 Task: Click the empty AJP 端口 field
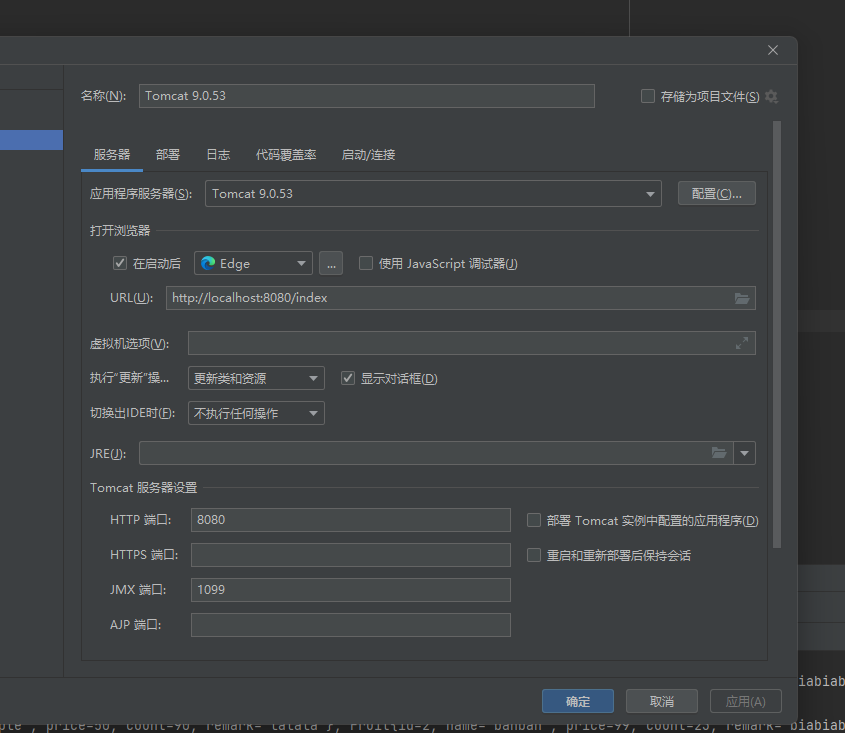[x=351, y=625]
